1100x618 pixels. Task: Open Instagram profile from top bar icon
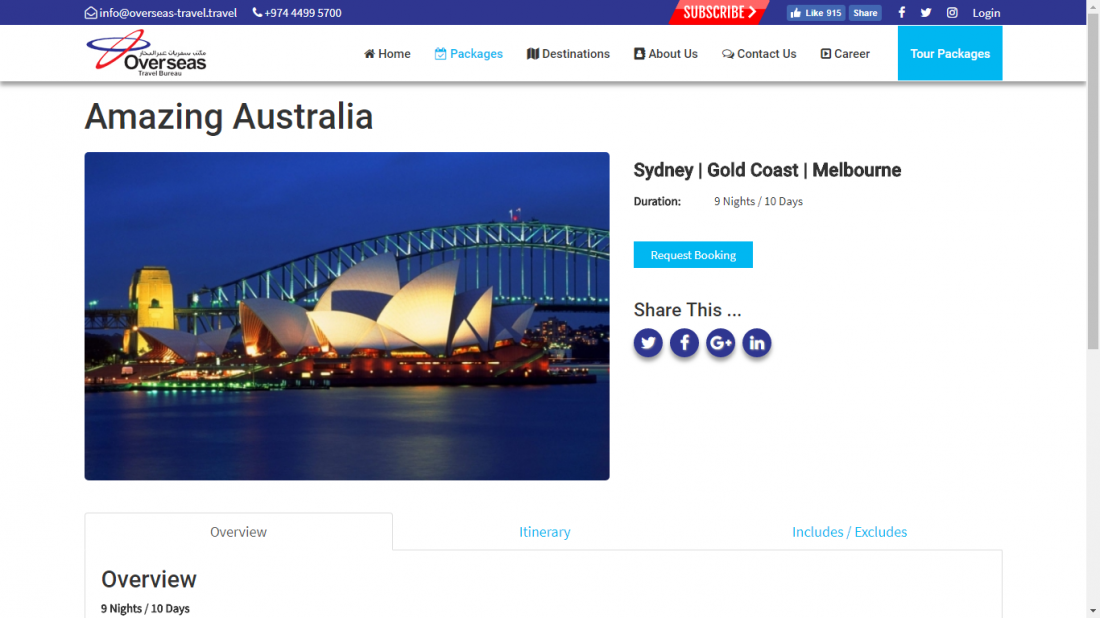pyautogui.click(x=952, y=13)
